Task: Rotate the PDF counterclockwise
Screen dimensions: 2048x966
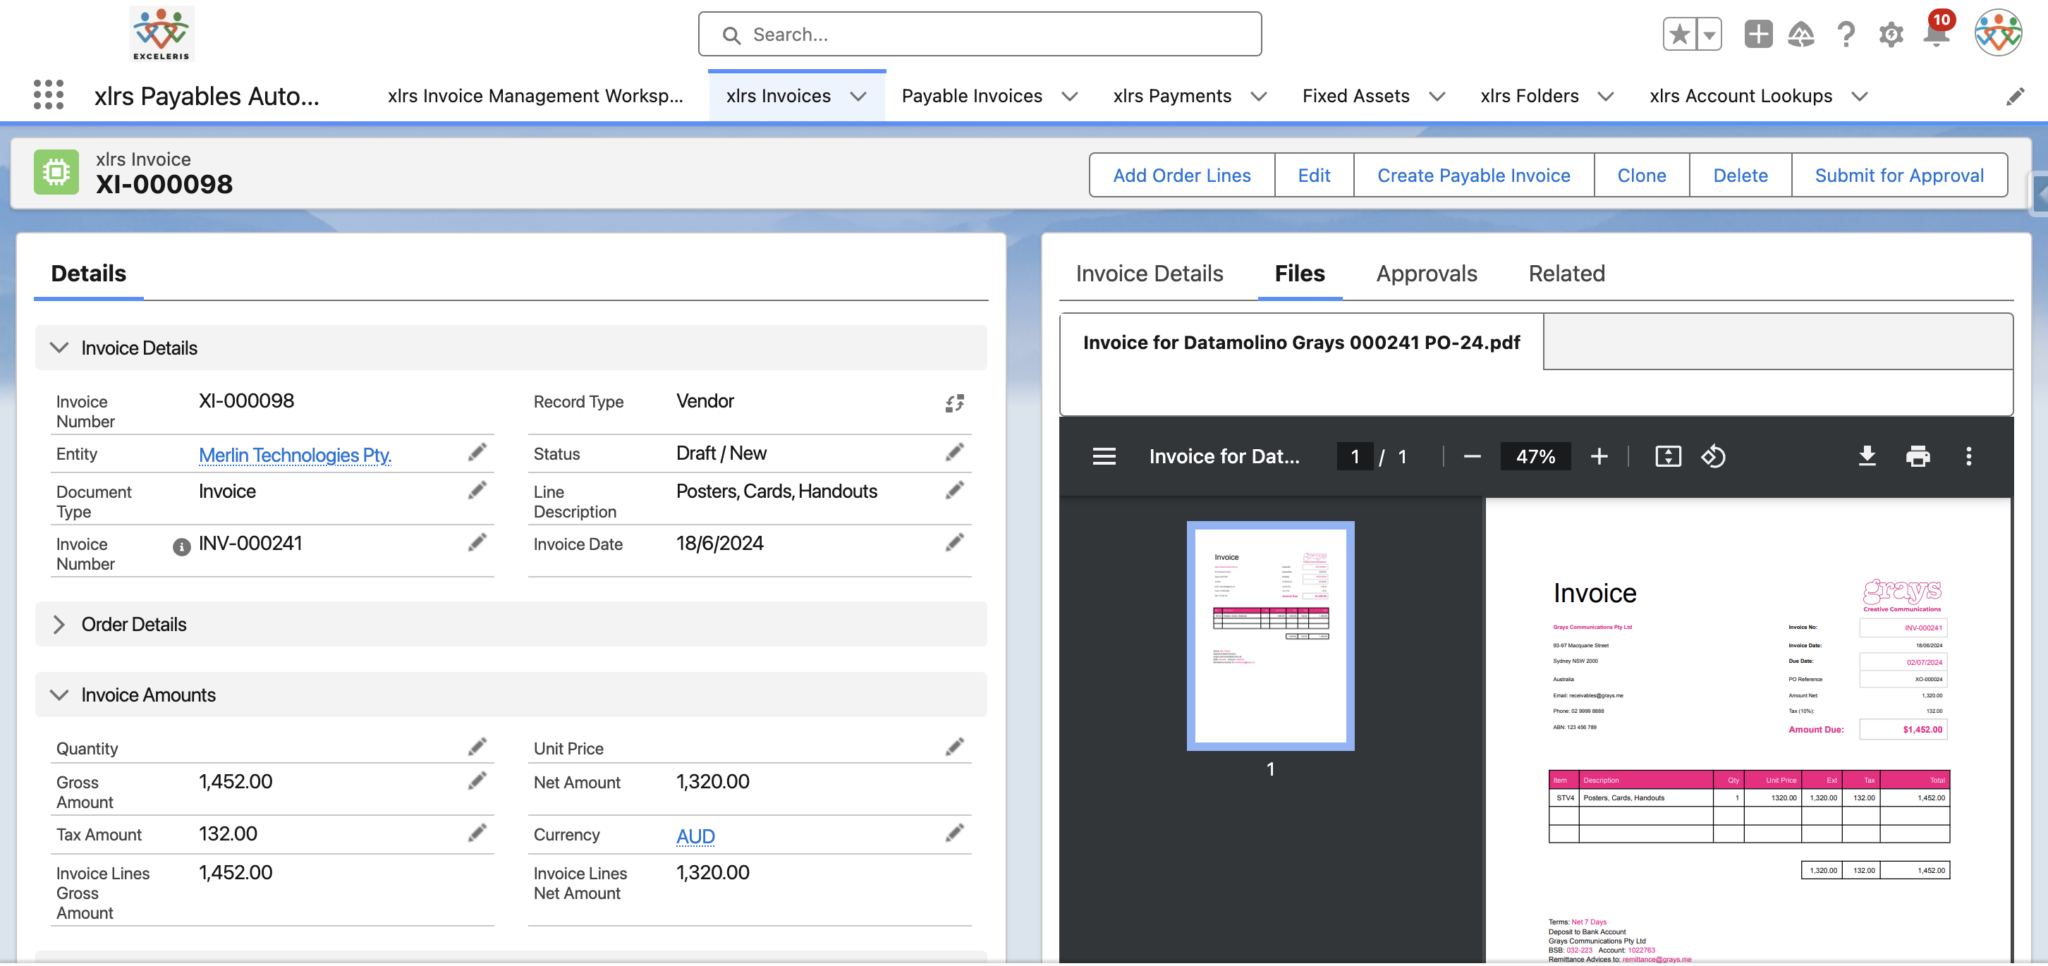Action: click(x=1714, y=456)
